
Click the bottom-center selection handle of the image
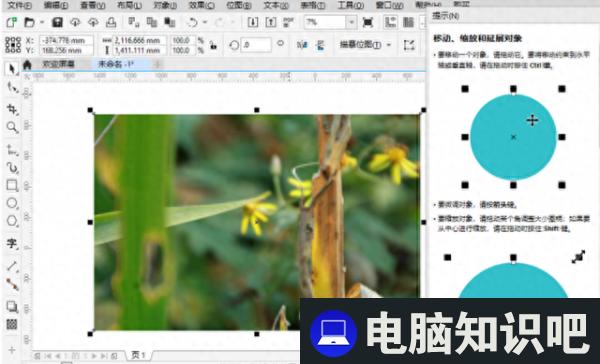pos(257,334)
